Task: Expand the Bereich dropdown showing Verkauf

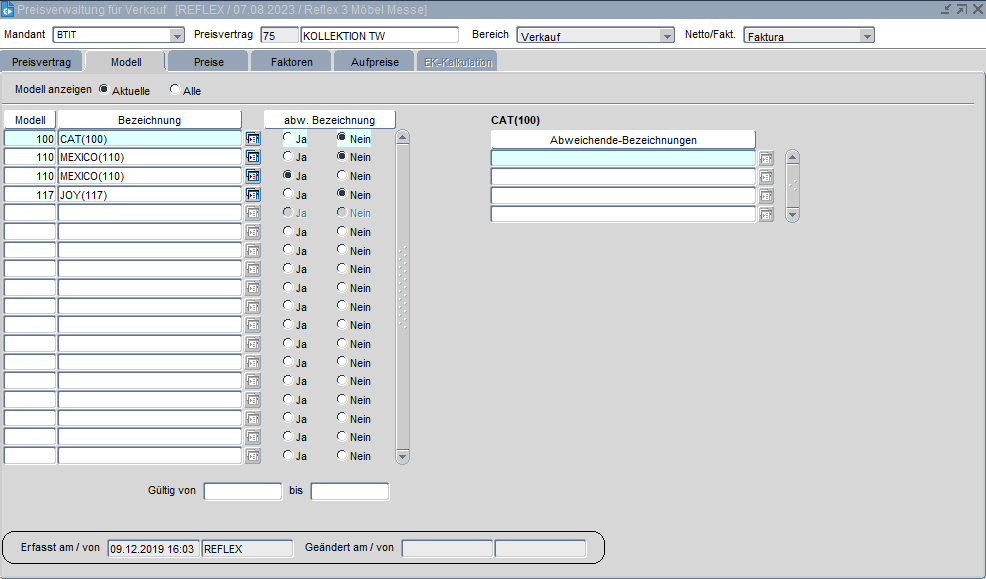Action: (667, 35)
